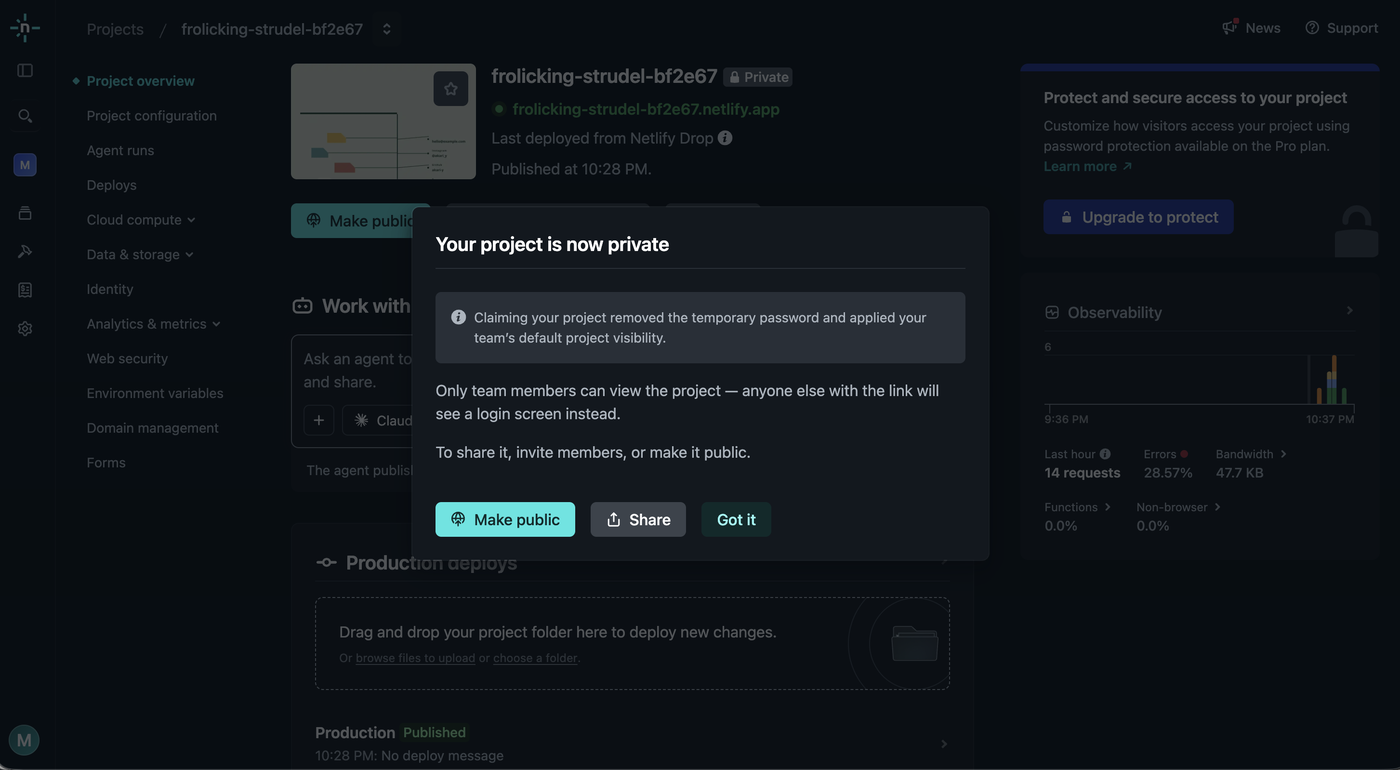Open Project configuration
This screenshot has width=1400, height=770.
point(152,116)
